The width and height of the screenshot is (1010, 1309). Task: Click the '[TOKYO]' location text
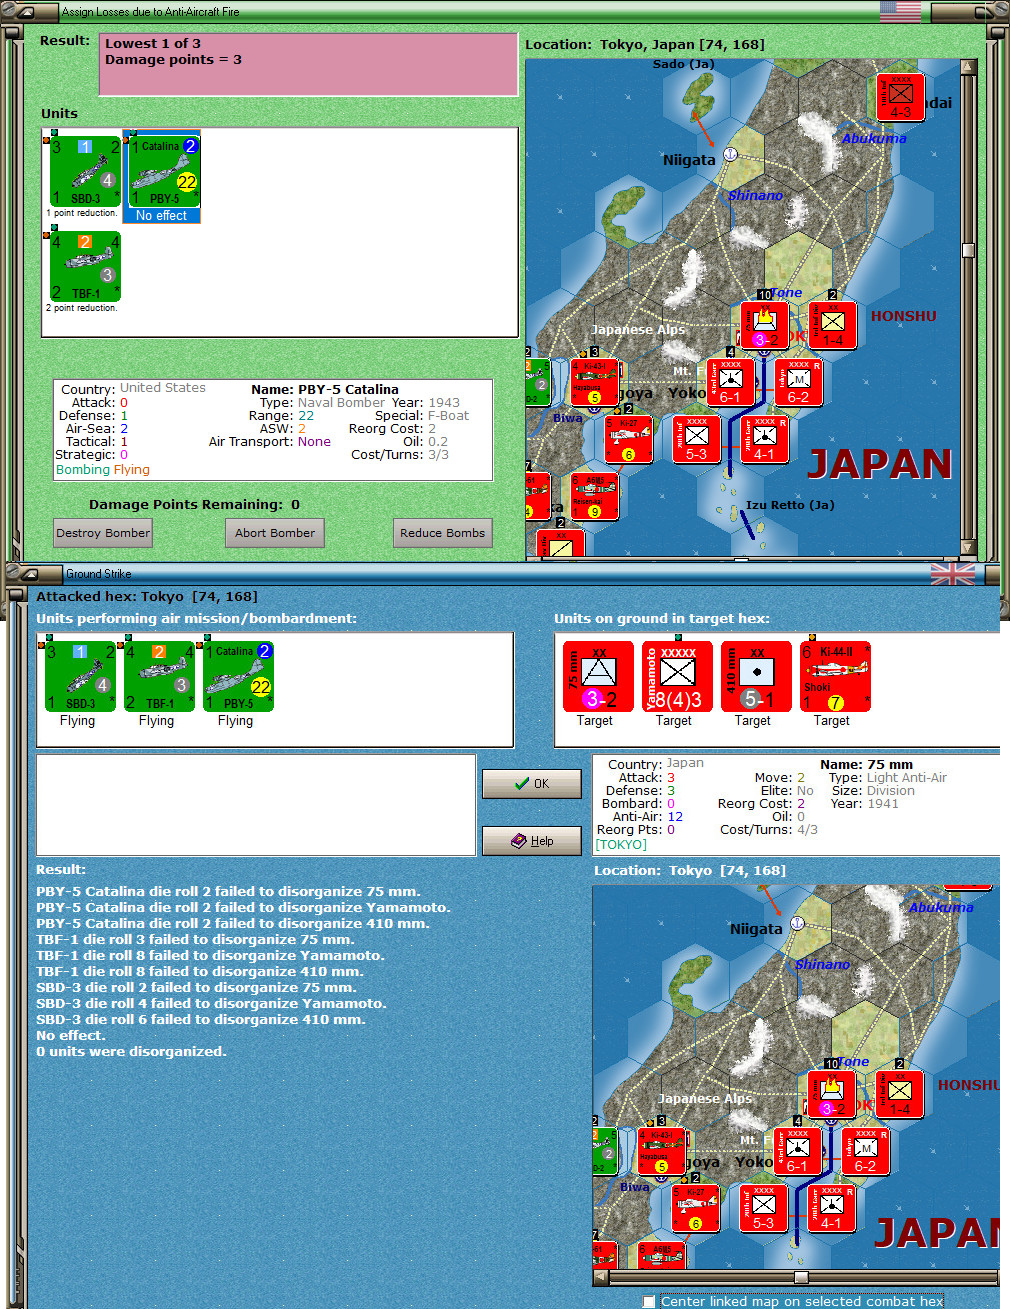click(621, 845)
